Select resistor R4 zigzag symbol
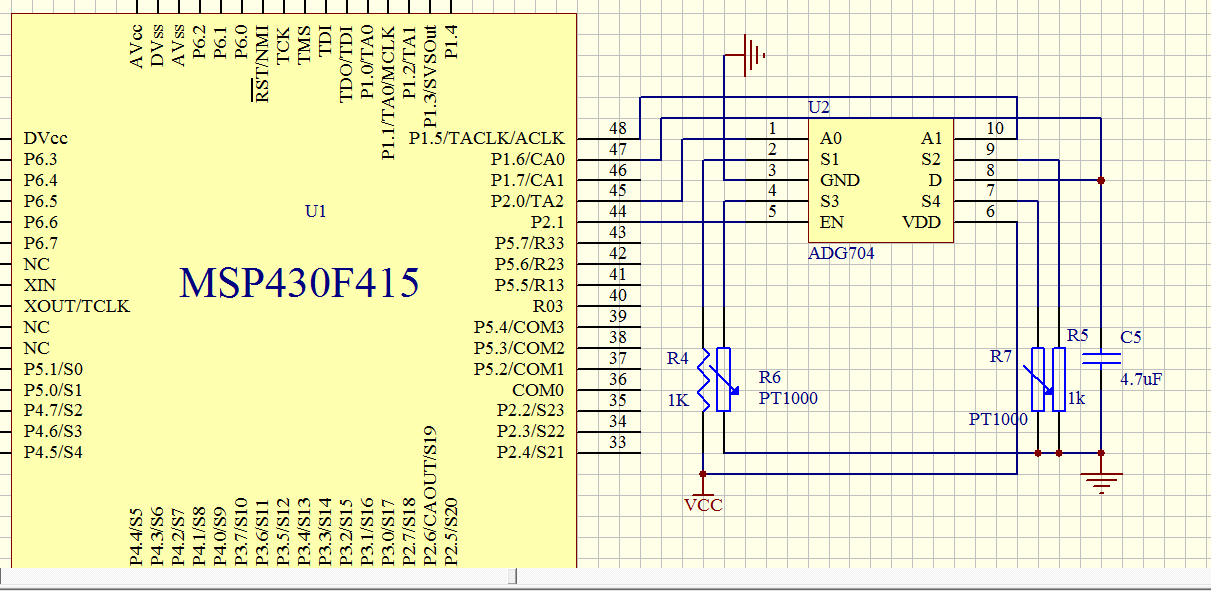This screenshot has height=591, width=1211. click(x=704, y=379)
